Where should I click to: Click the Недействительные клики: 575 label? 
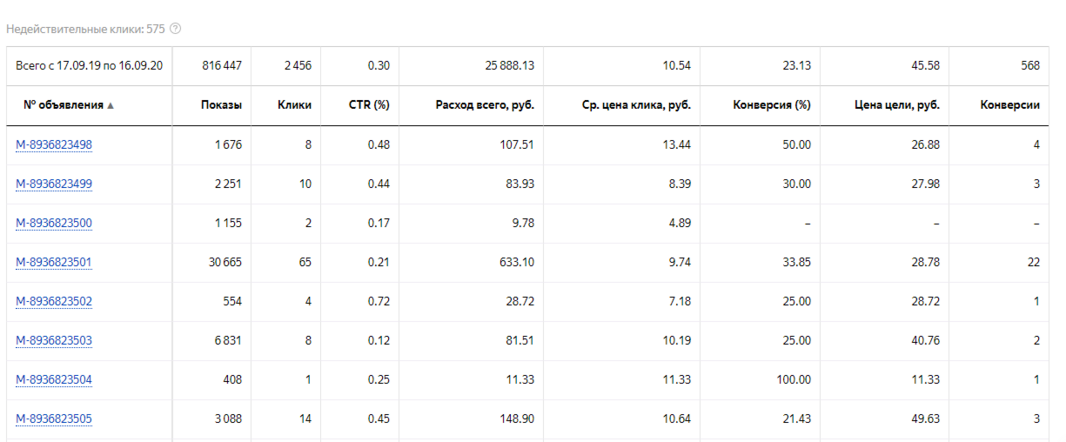click(86, 29)
